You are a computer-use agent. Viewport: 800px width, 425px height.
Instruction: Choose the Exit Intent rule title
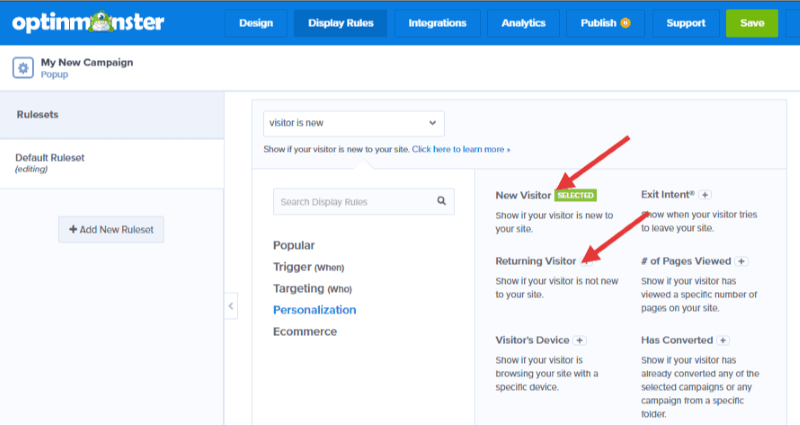[668, 195]
